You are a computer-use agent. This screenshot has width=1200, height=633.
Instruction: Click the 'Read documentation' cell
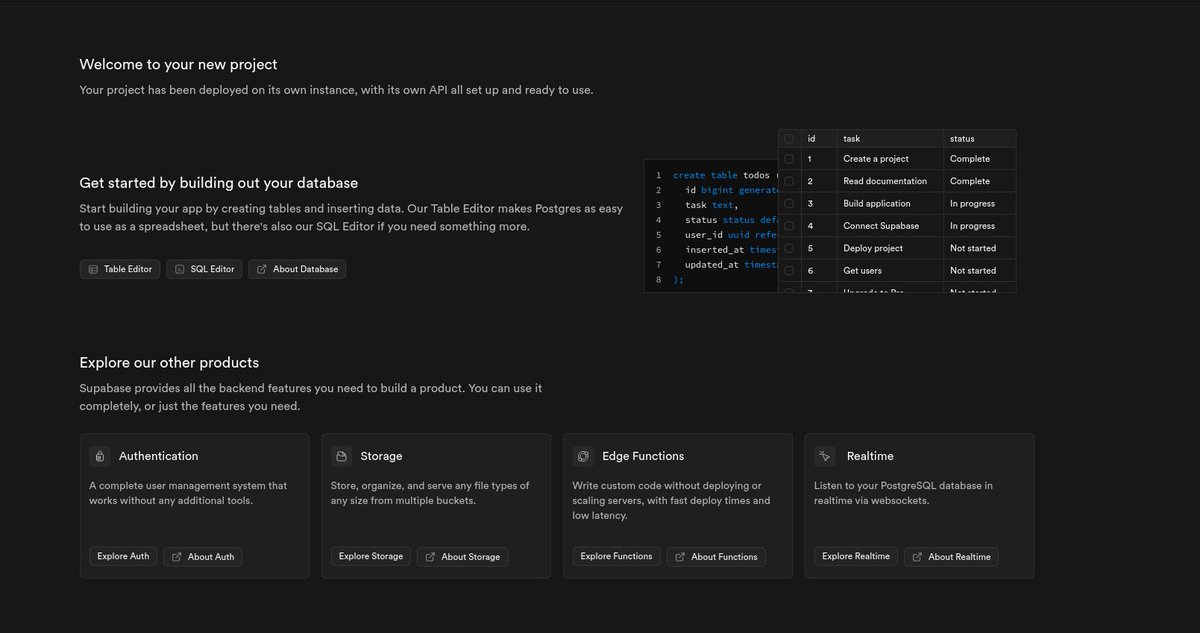tap(890, 181)
